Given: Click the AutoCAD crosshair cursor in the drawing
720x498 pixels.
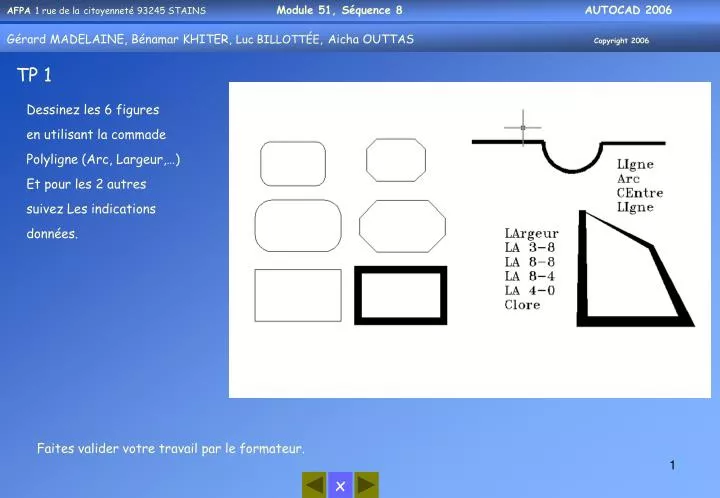Looking at the screenshot, I should (523, 128).
